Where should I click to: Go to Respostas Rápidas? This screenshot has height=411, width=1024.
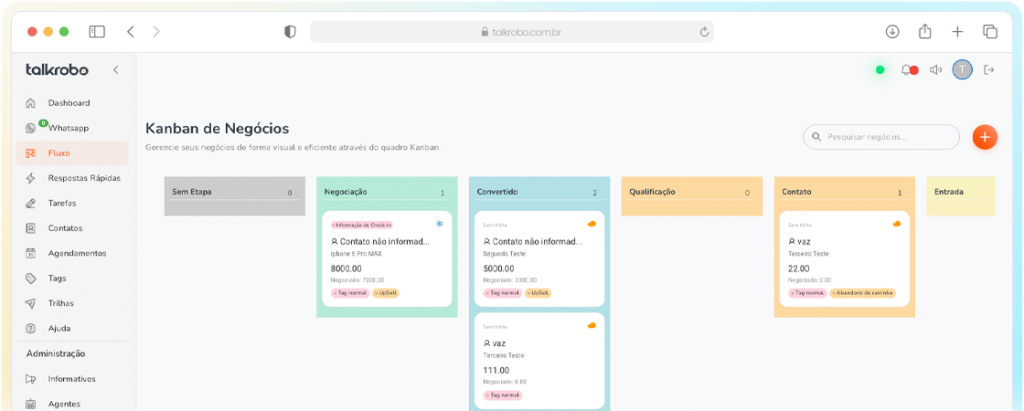(84, 178)
